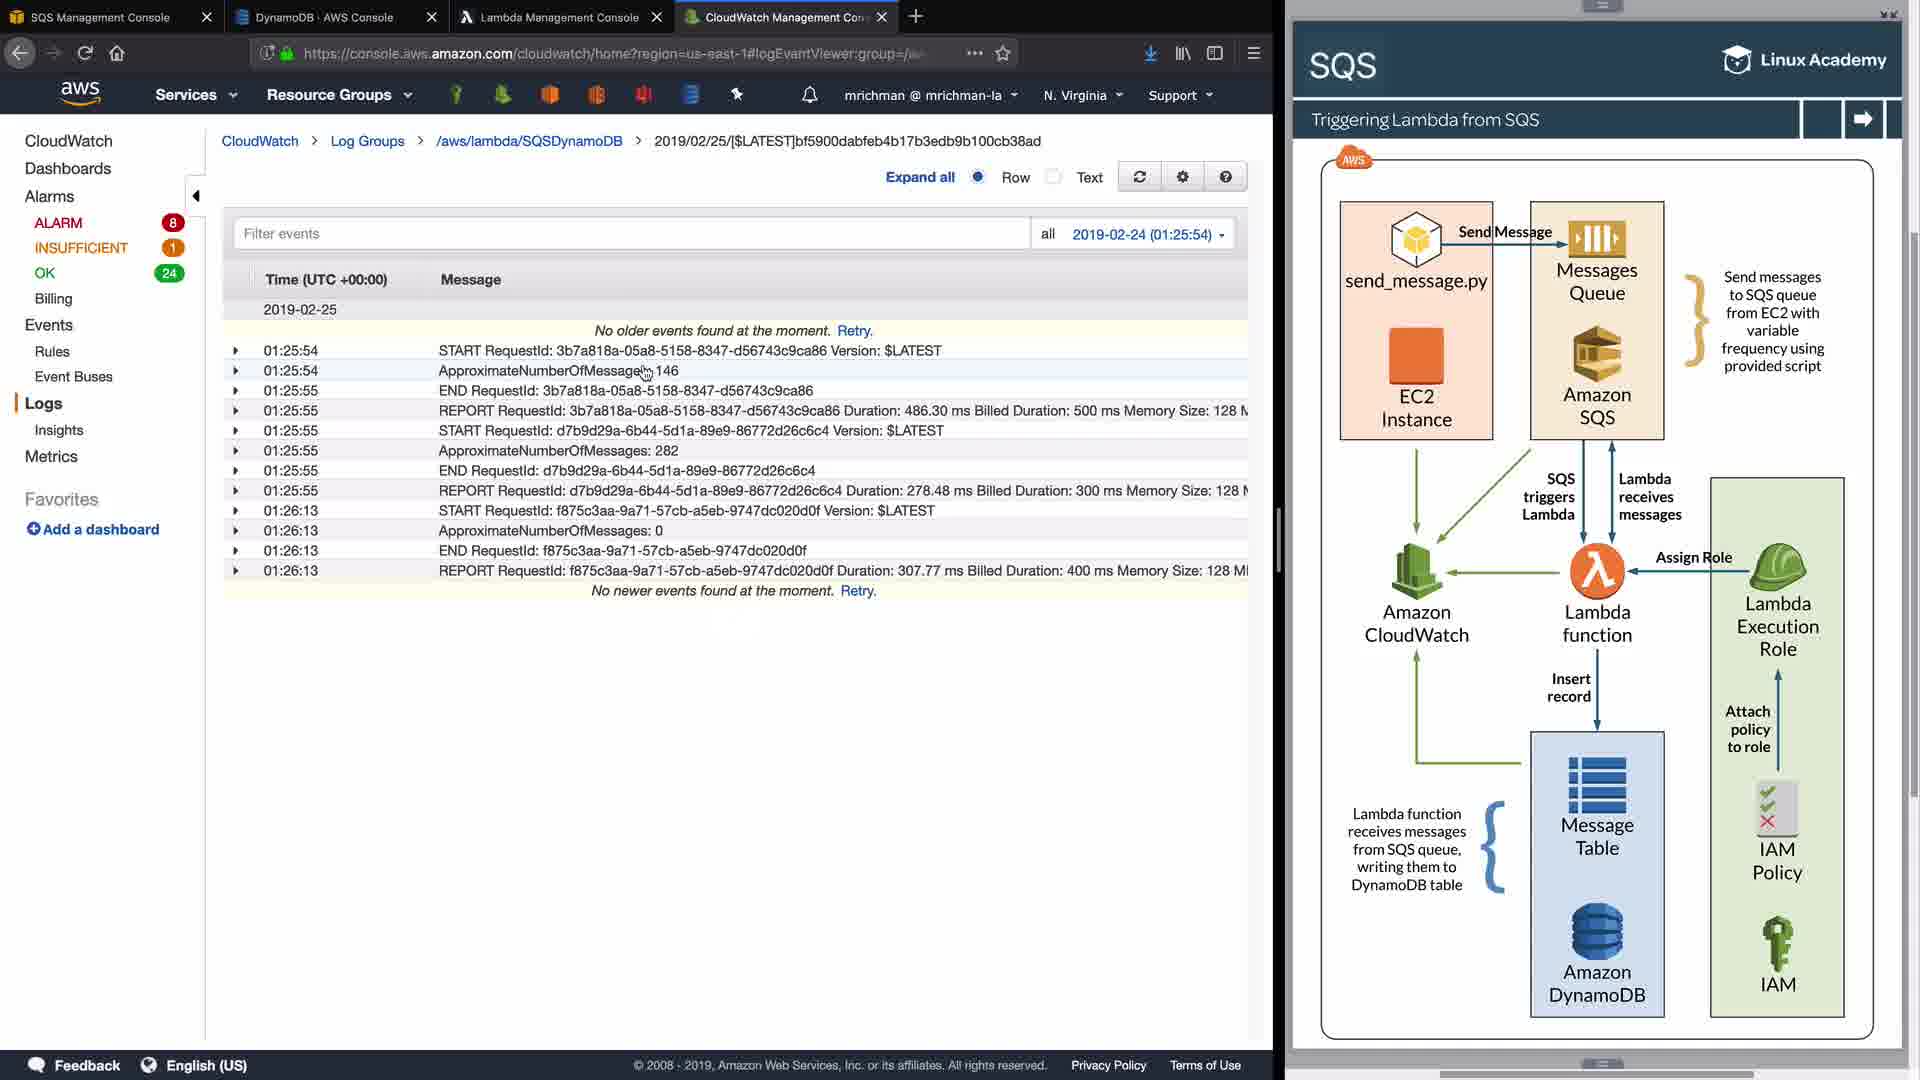Click the Expand all link
1920x1080 pixels.
pyautogui.click(x=919, y=177)
